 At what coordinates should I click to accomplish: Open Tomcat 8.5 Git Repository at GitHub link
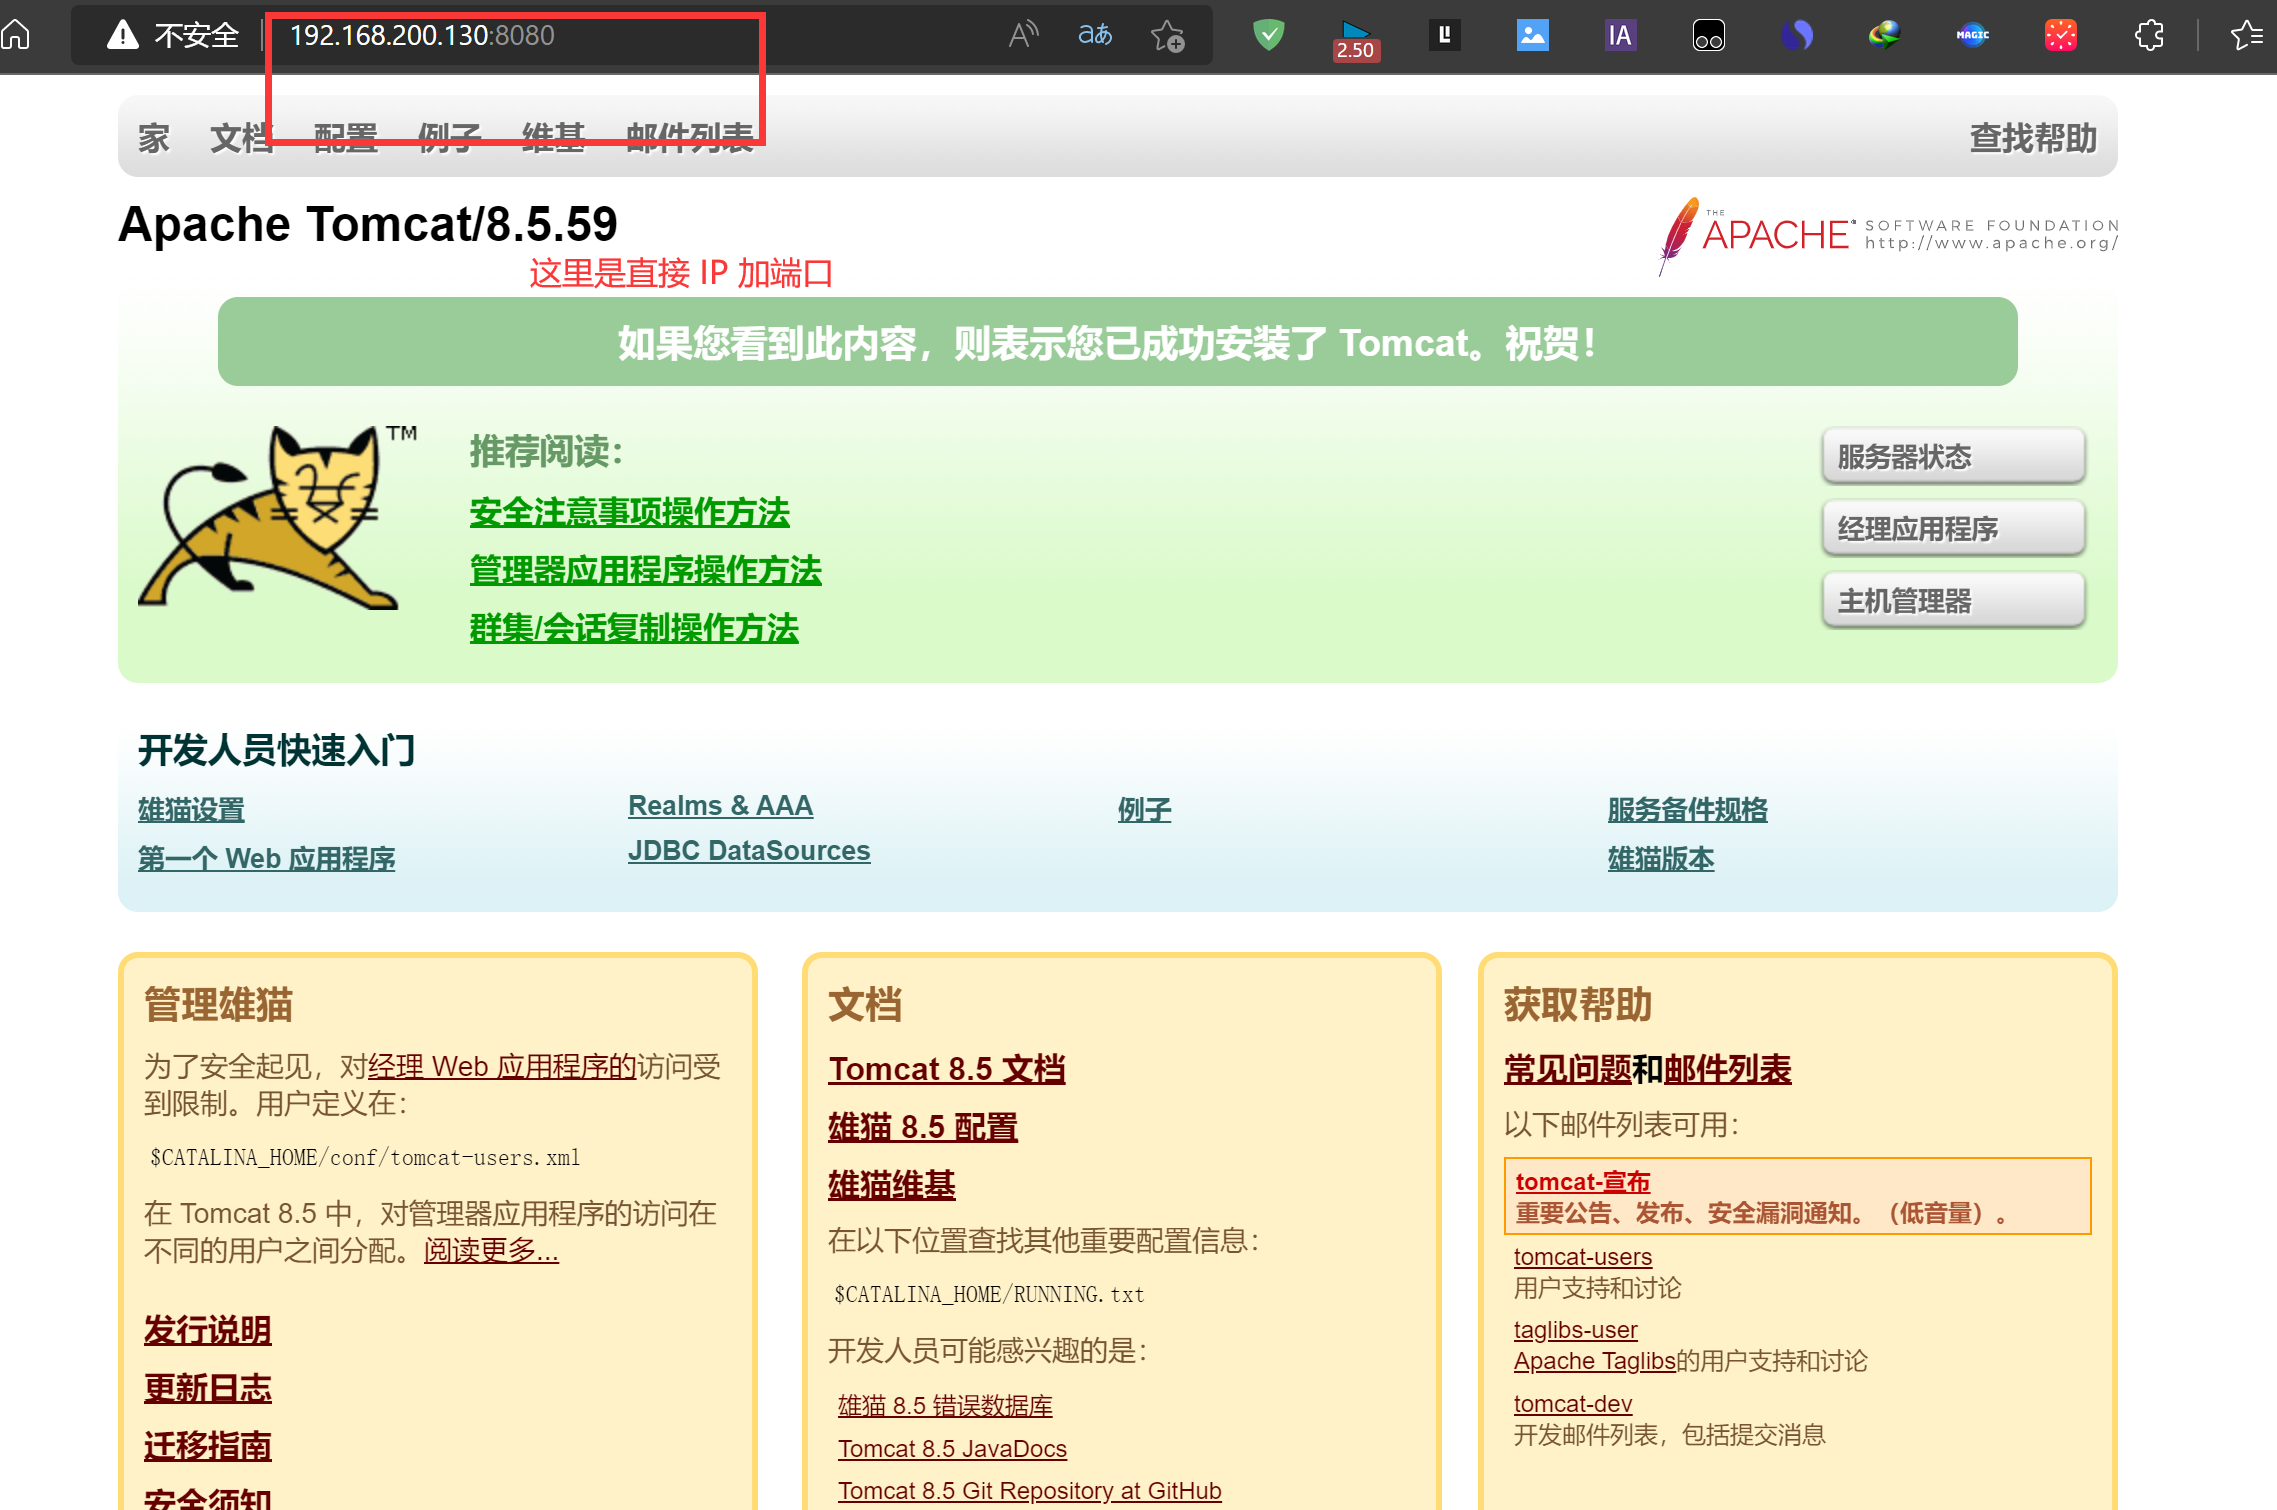point(1030,1490)
